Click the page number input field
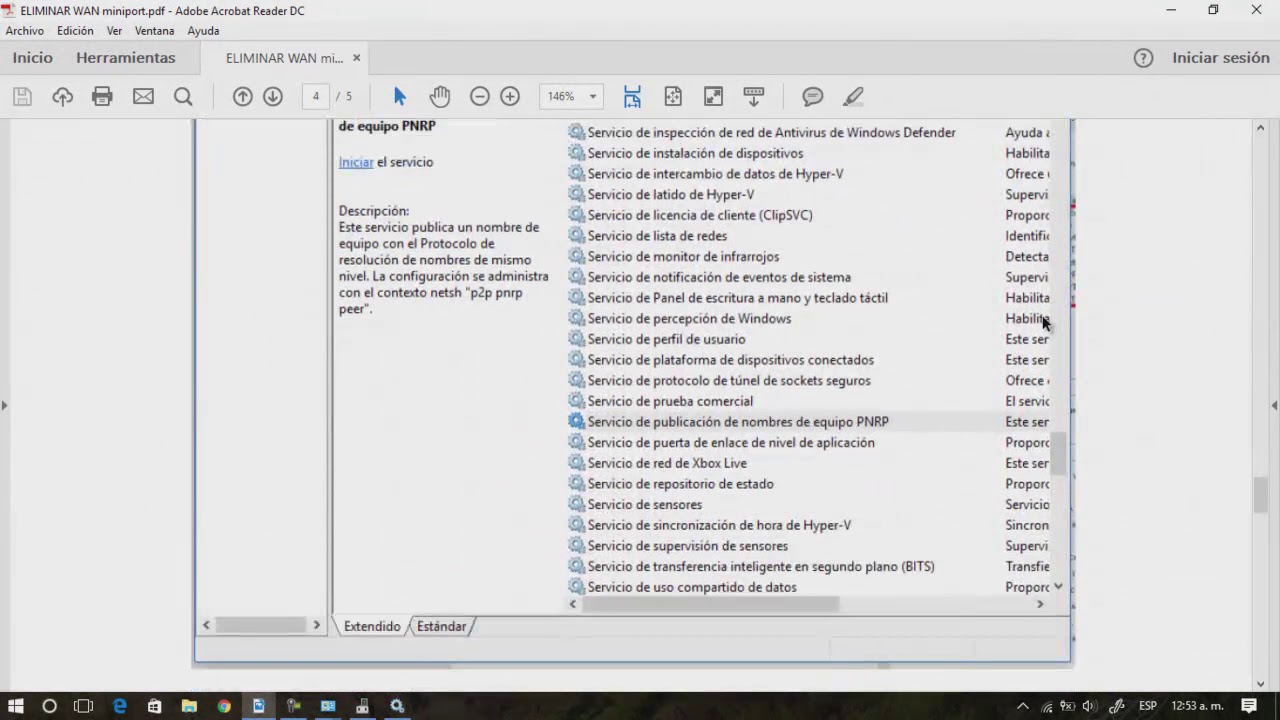The image size is (1280, 720). point(316,97)
